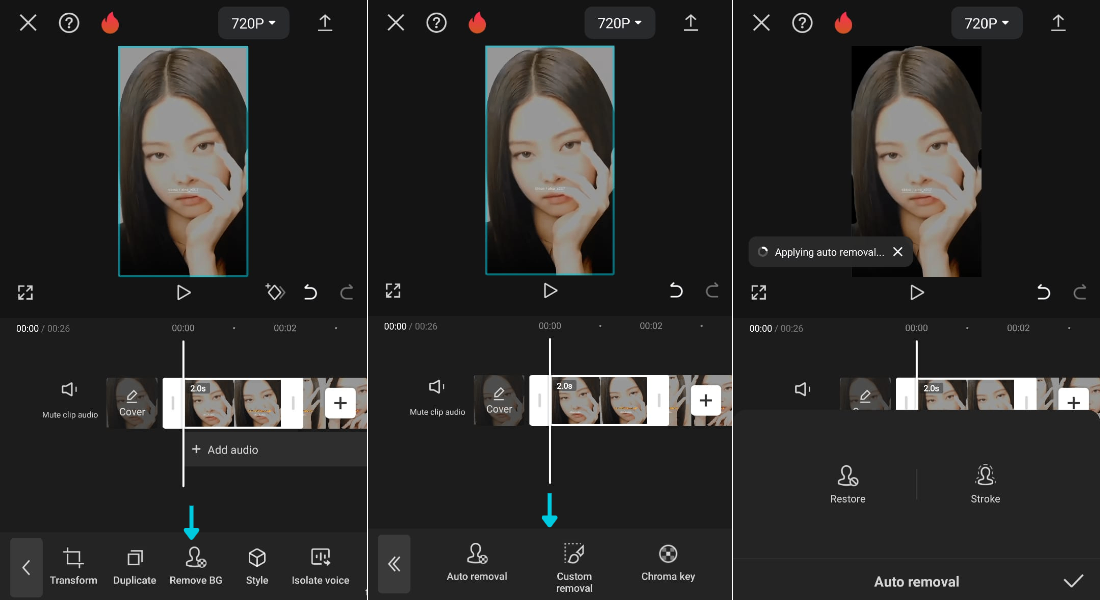Dismiss the Applying auto removal notification
This screenshot has width=1100, height=600.
[x=897, y=252]
